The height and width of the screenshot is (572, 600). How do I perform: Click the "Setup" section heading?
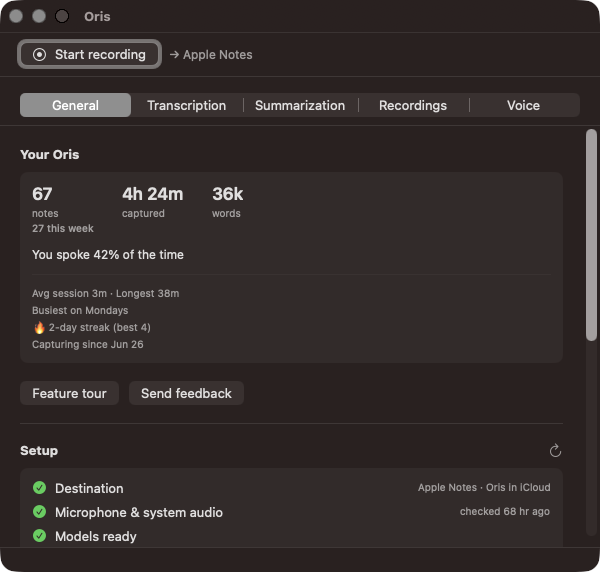coord(39,451)
